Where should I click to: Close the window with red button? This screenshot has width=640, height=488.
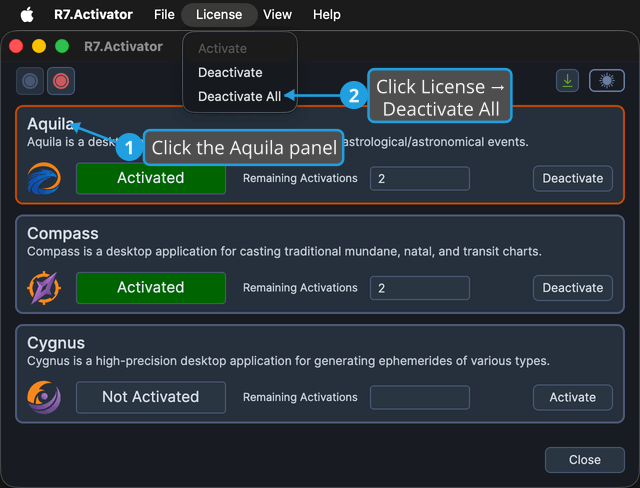(16, 46)
